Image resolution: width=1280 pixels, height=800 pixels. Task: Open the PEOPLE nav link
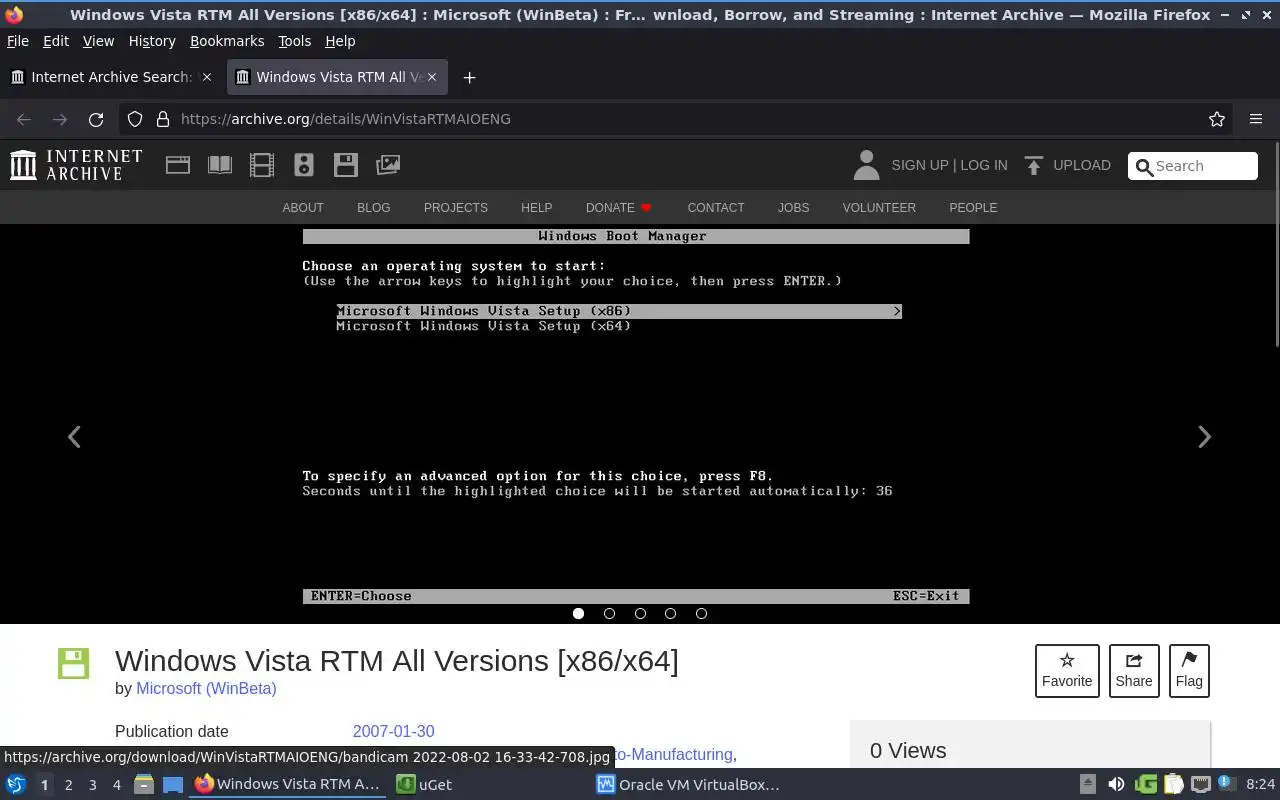(x=973, y=208)
